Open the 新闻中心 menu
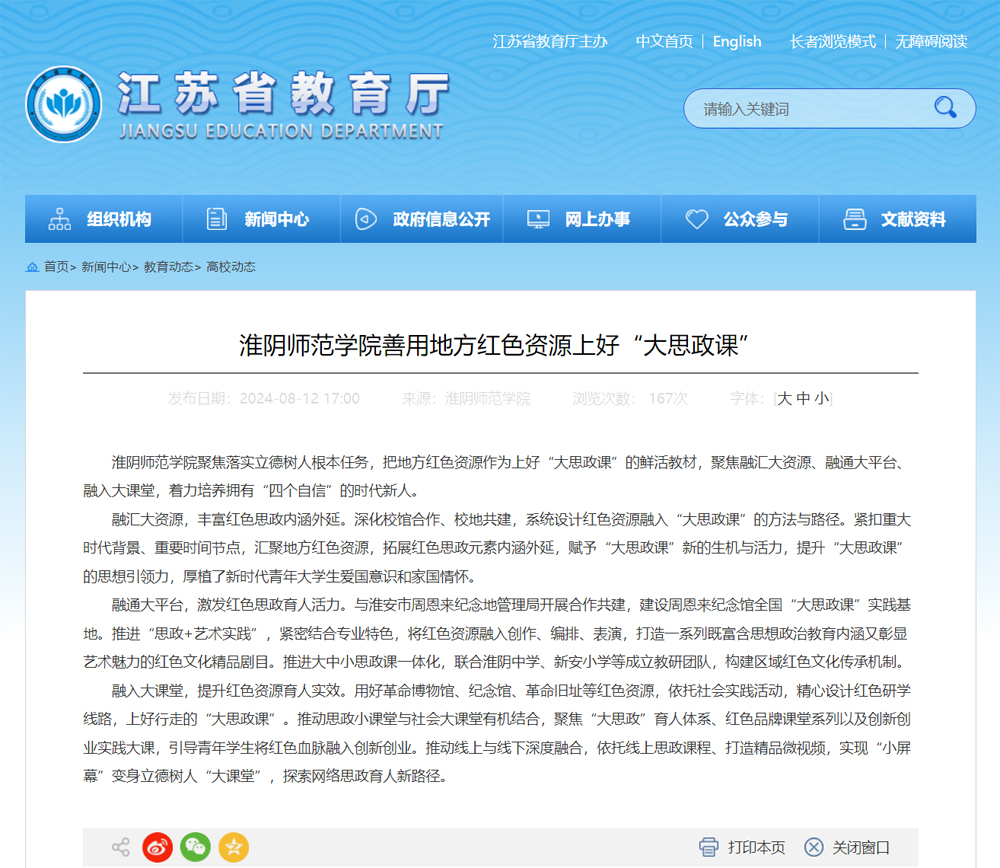 261,219
